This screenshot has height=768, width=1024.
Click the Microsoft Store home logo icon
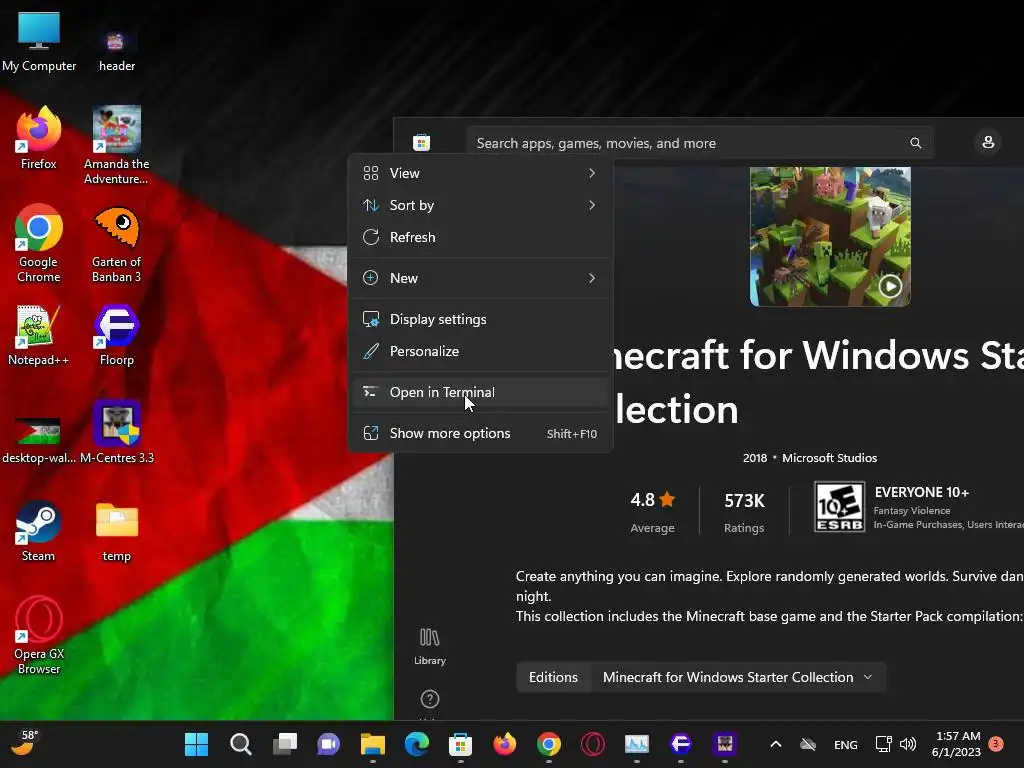422,142
